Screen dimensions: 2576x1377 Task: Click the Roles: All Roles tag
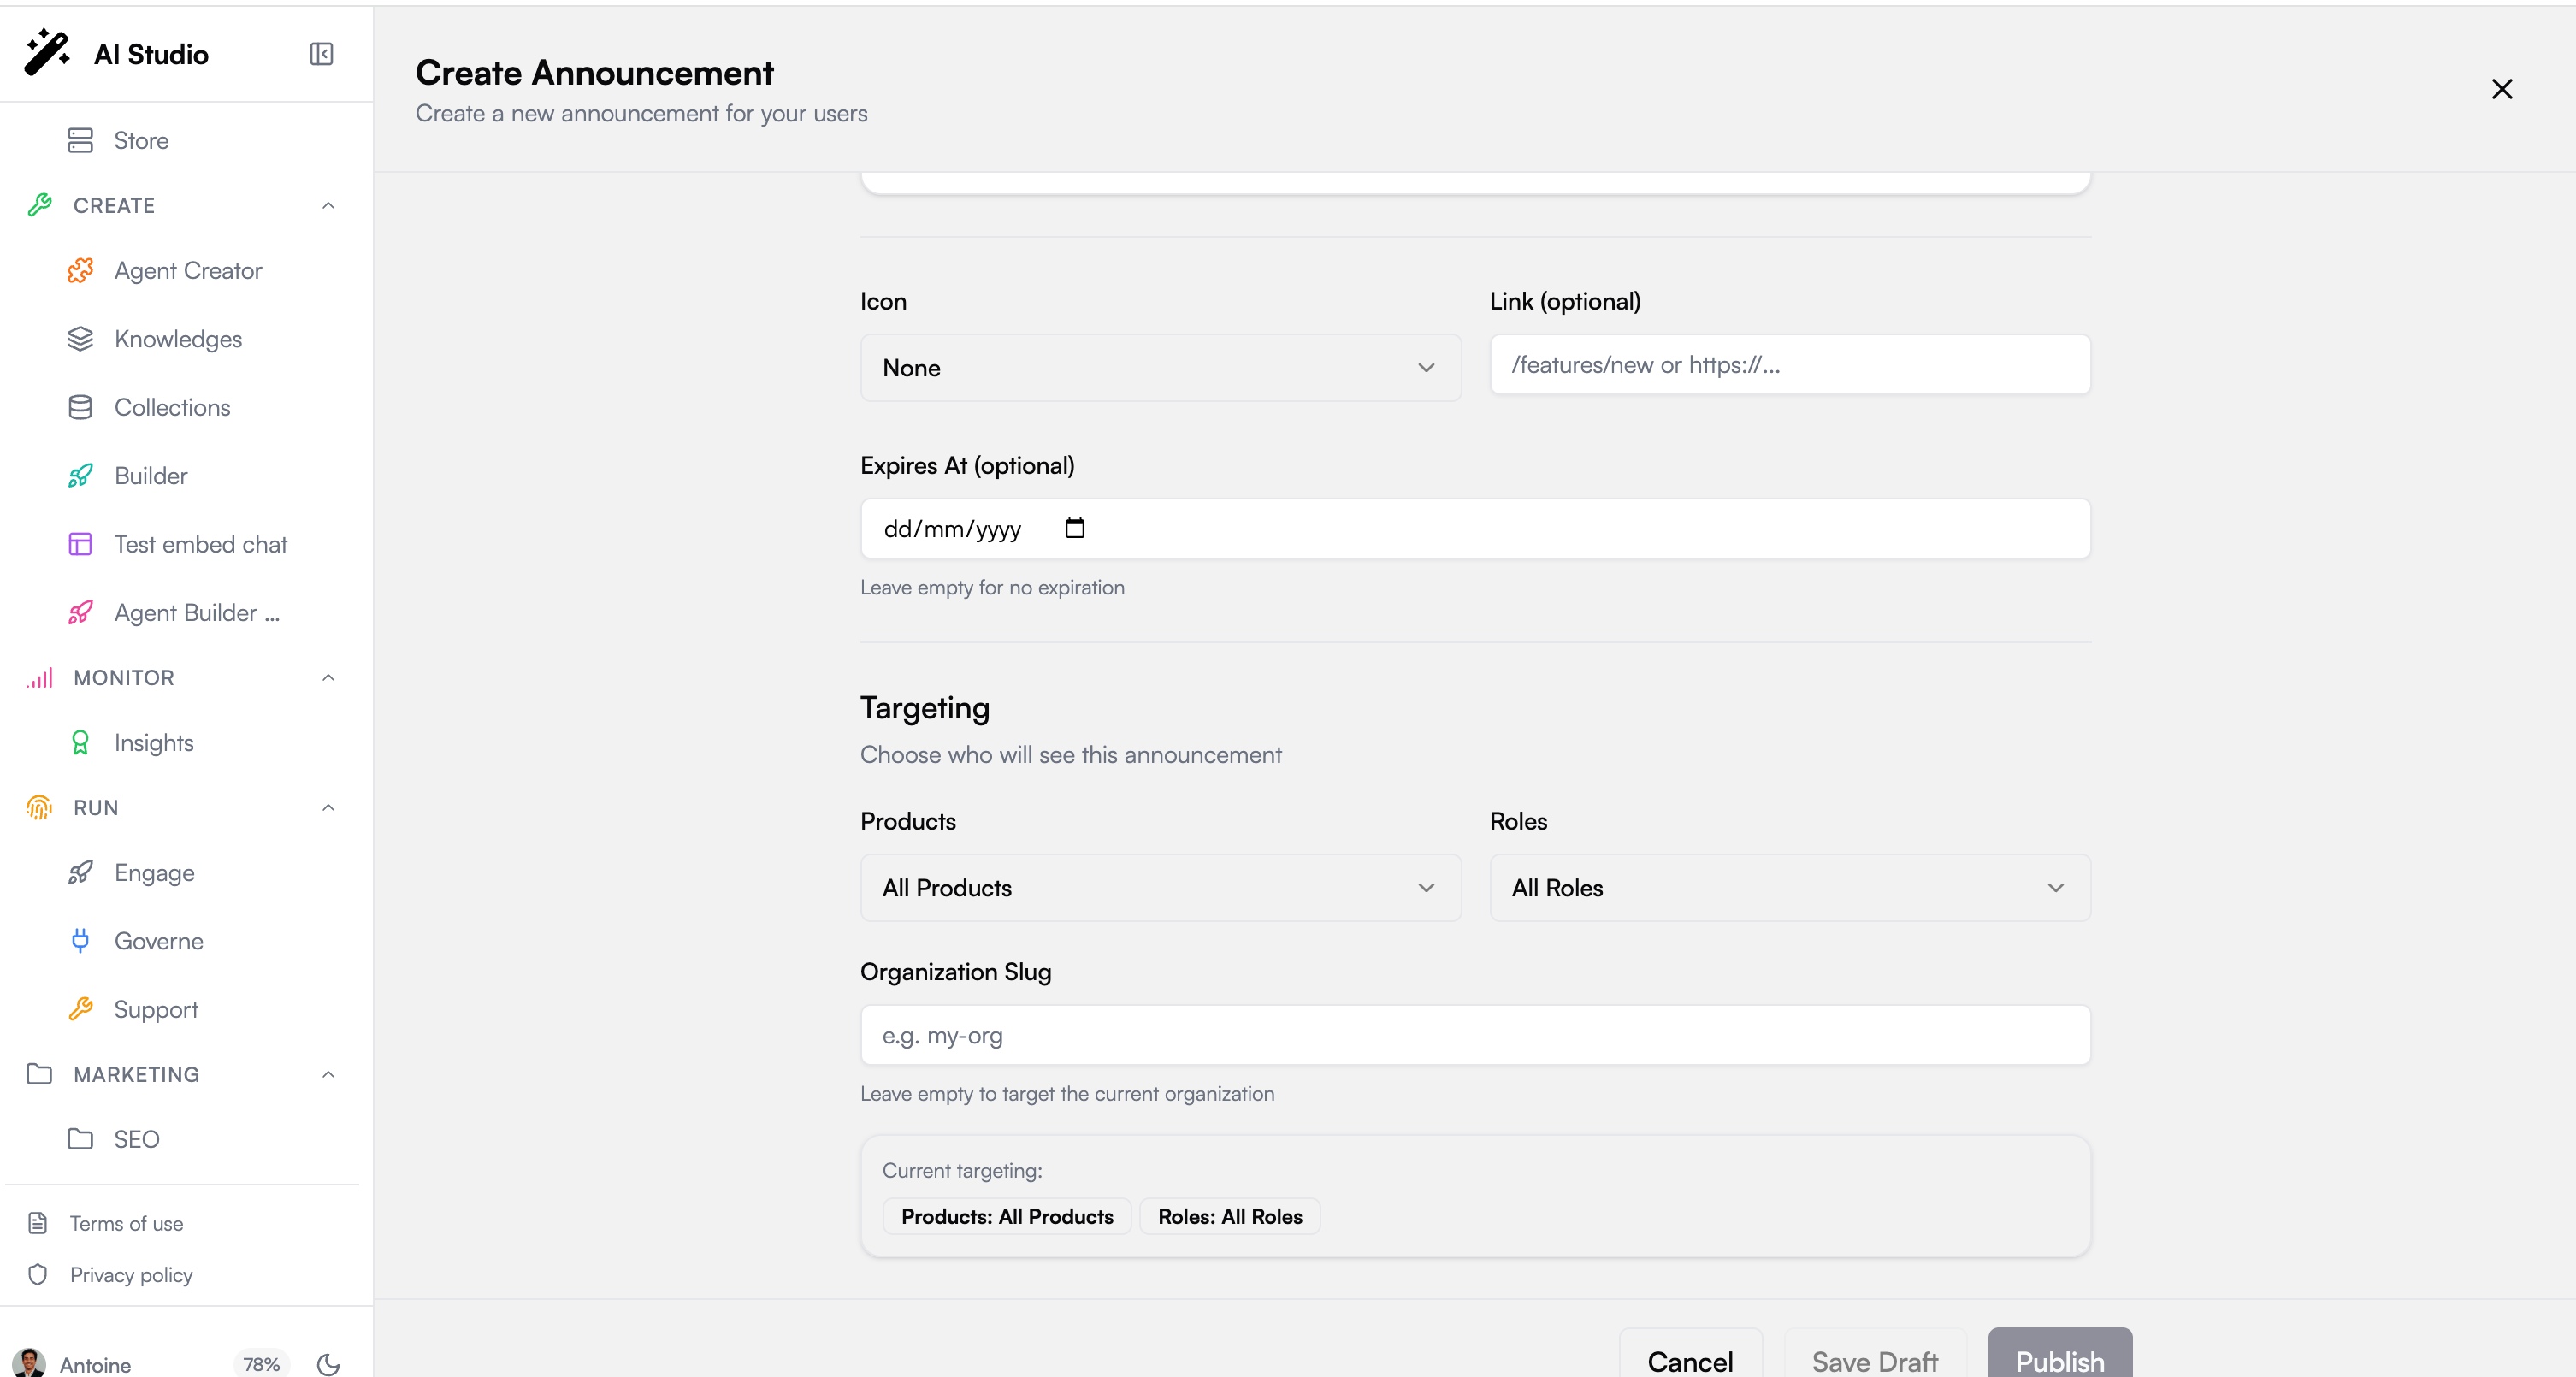[x=1230, y=1216]
